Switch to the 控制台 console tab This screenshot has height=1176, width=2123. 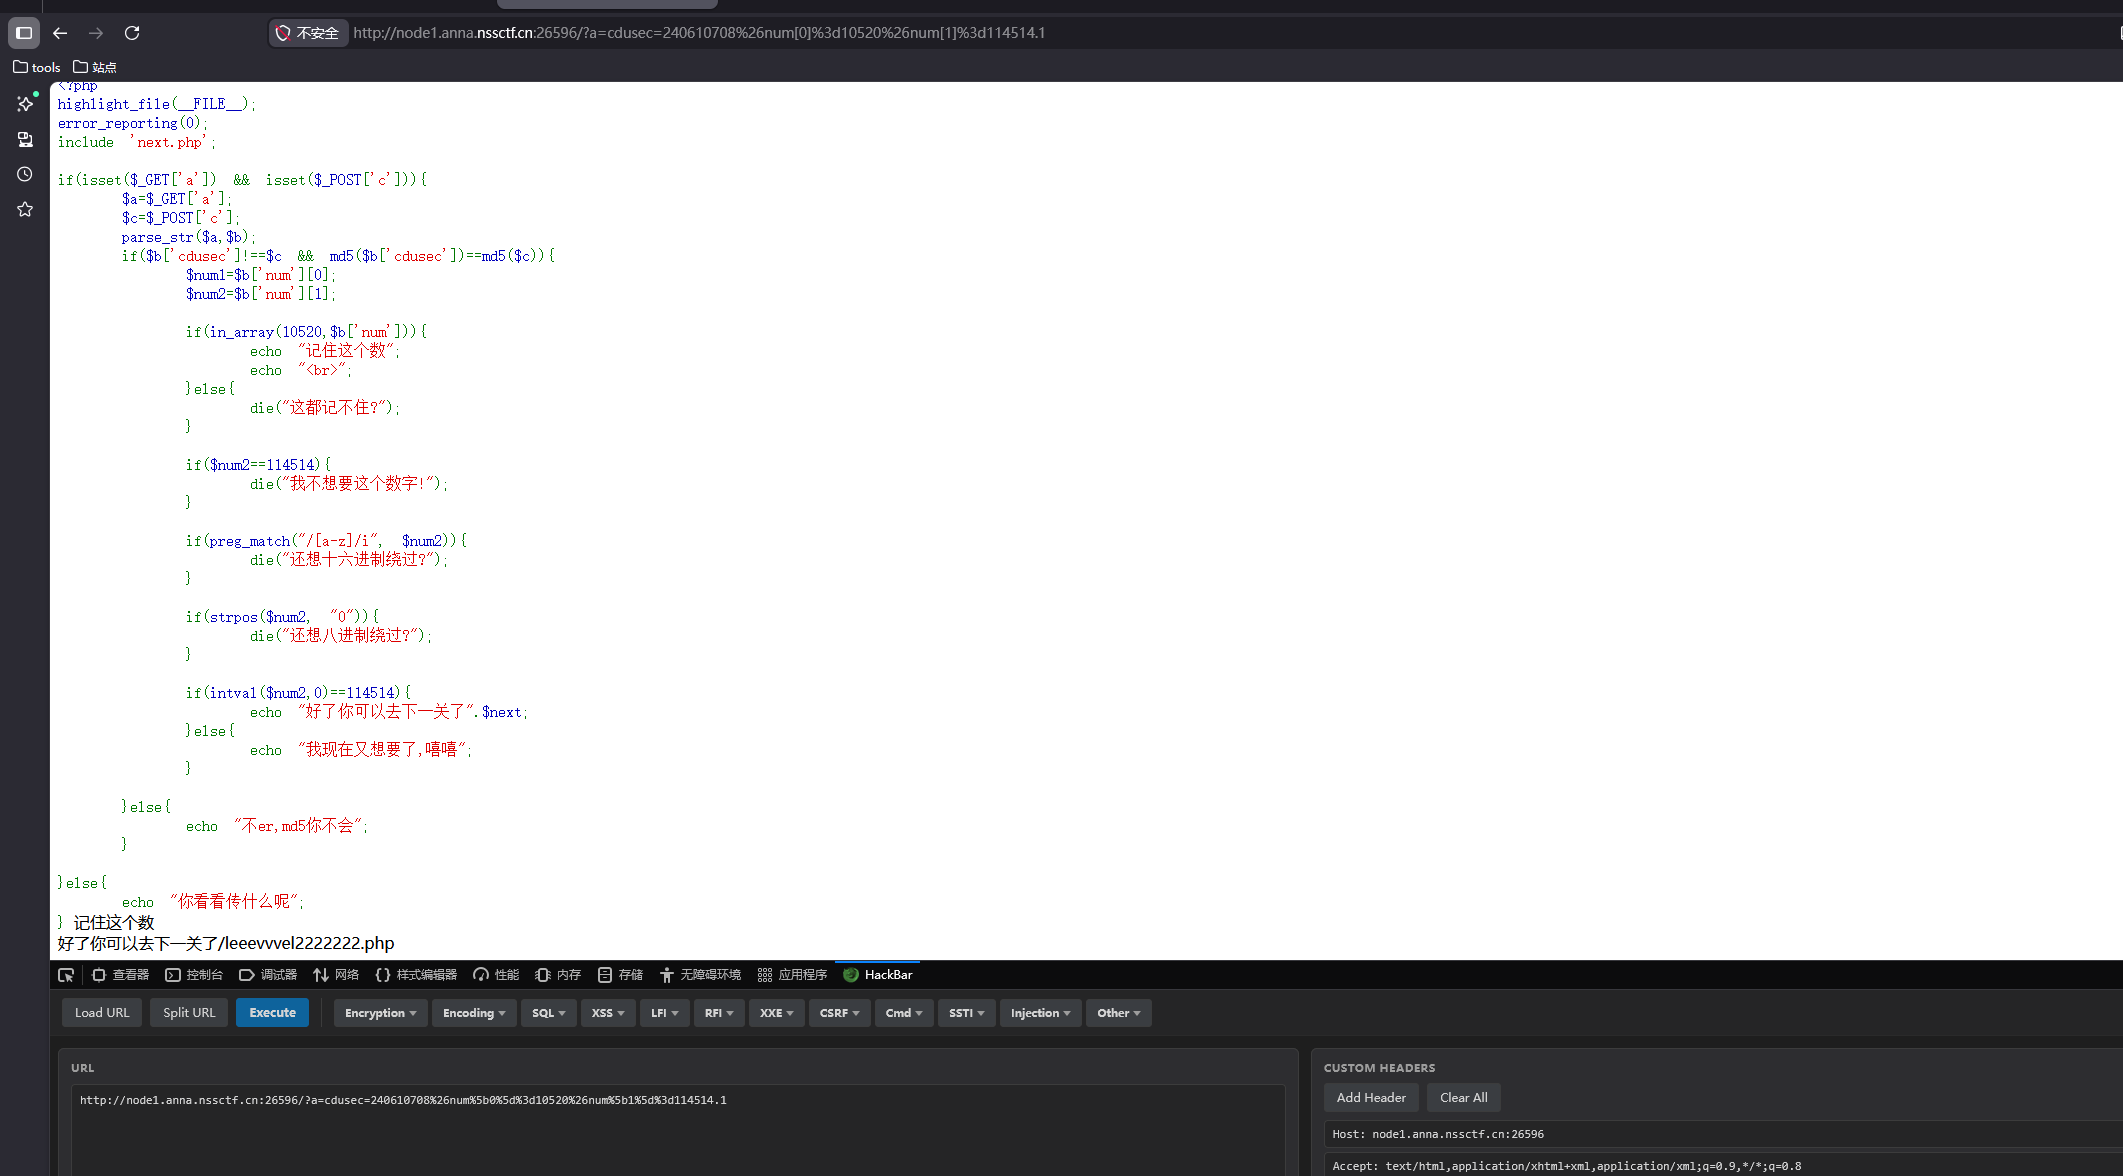click(x=194, y=975)
